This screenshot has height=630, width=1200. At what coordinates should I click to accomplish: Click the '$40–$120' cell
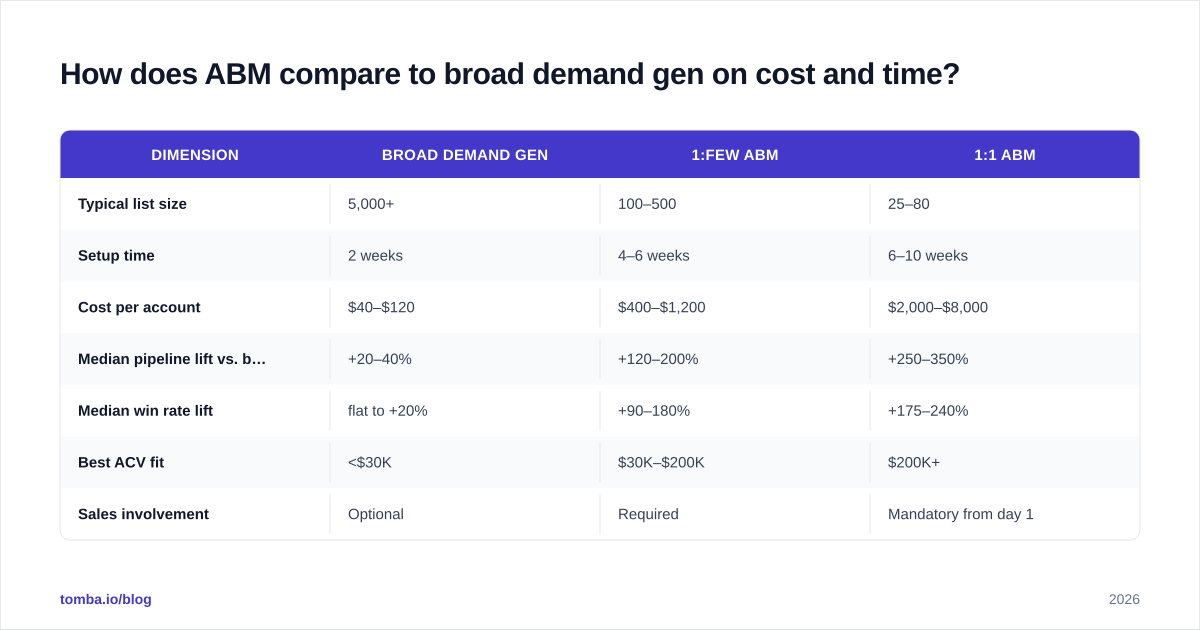click(x=381, y=308)
